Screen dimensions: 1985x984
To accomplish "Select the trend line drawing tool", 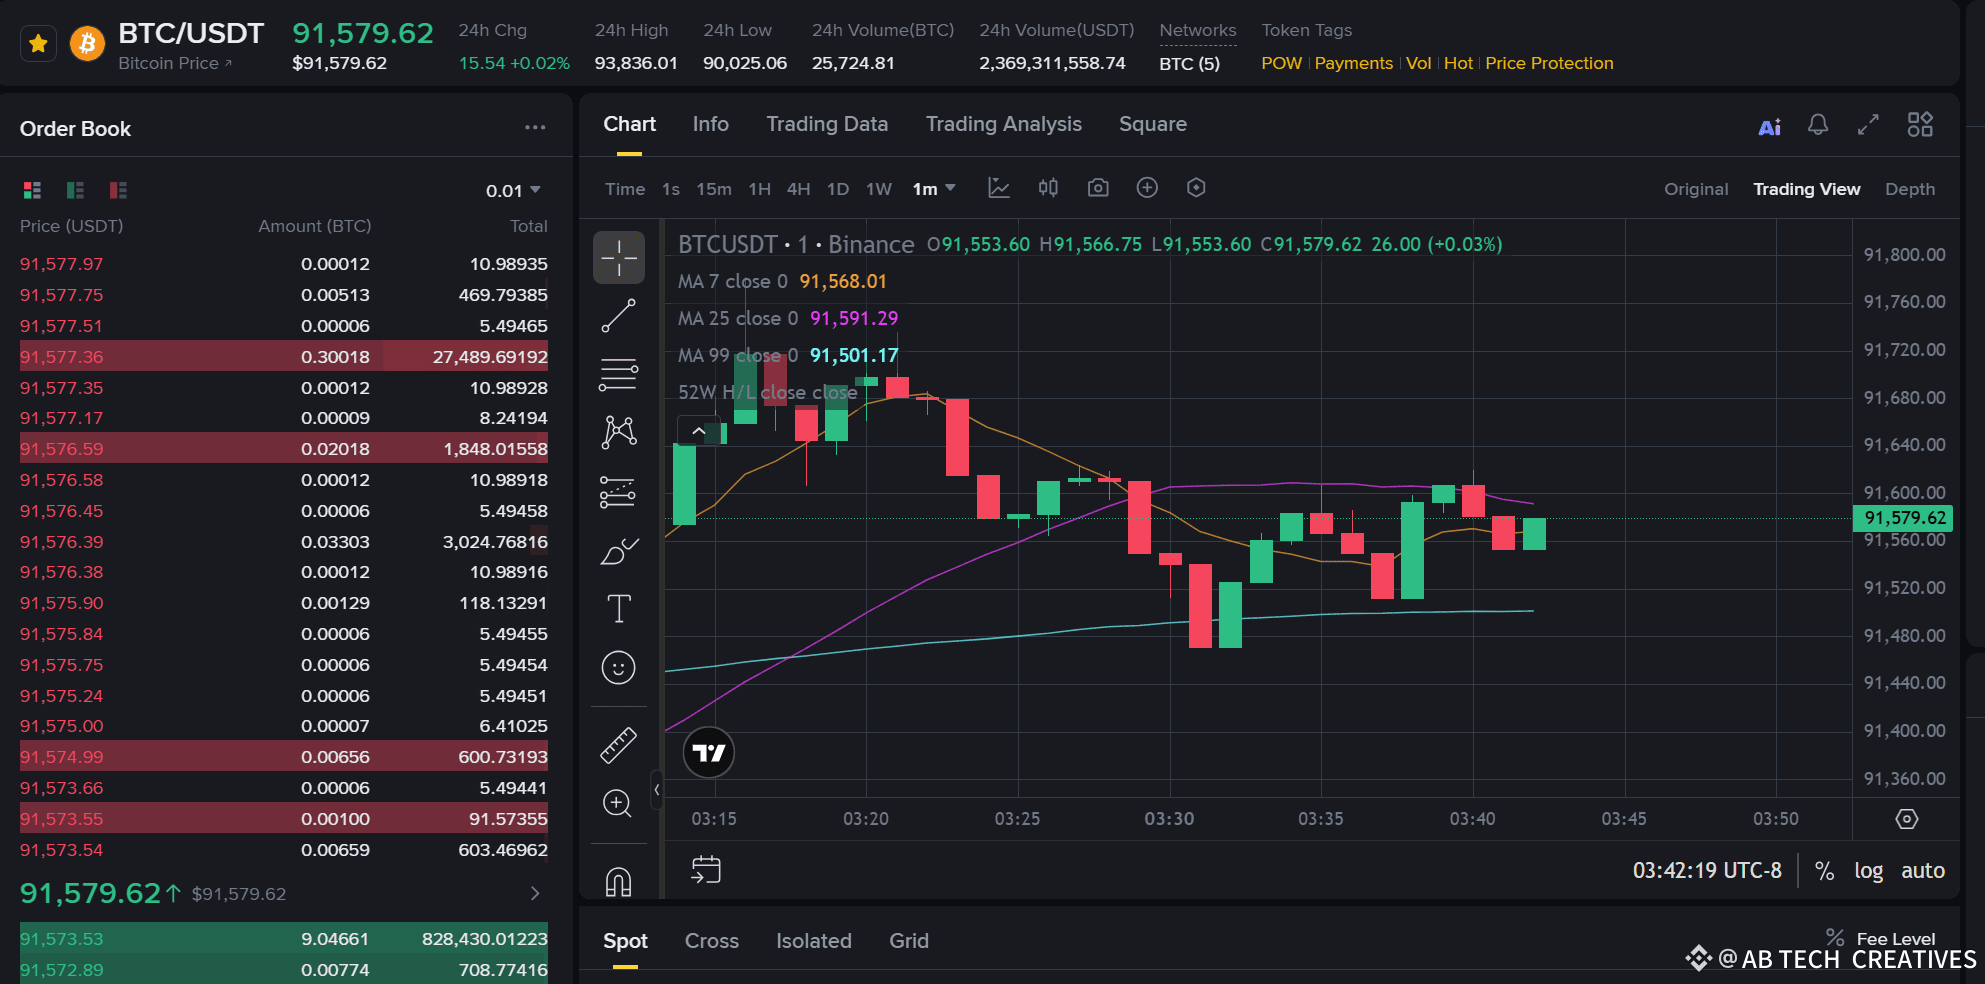I will (619, 316).
